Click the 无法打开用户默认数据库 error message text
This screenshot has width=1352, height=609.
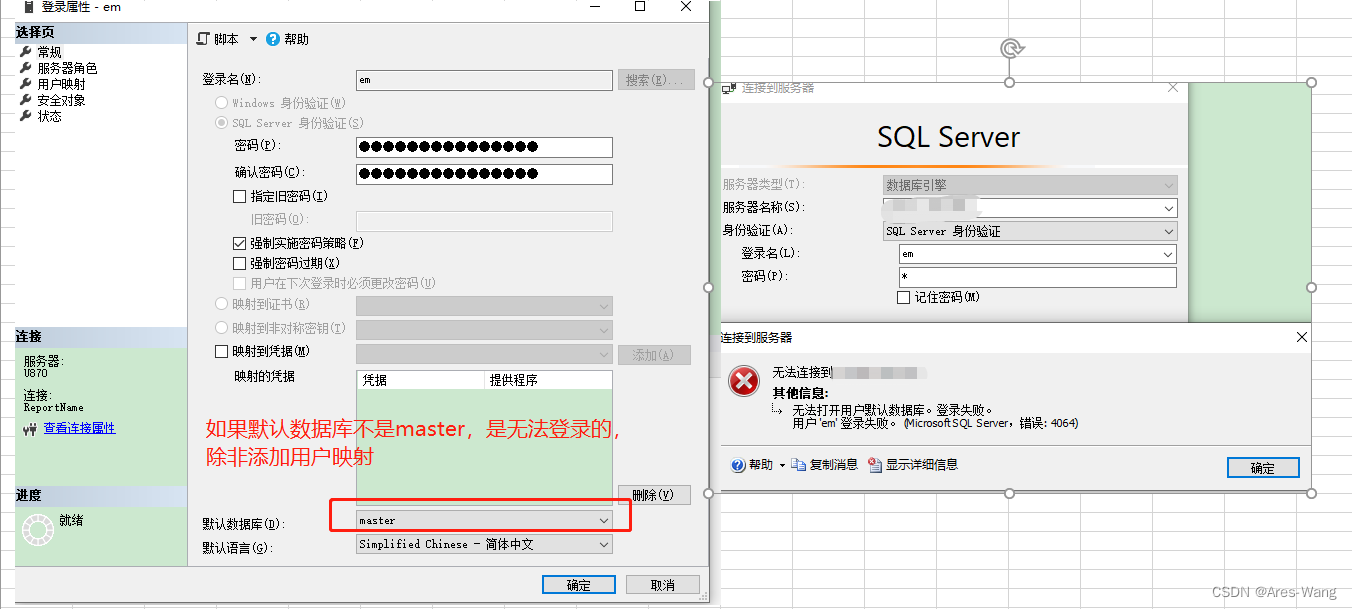[893, 410]
